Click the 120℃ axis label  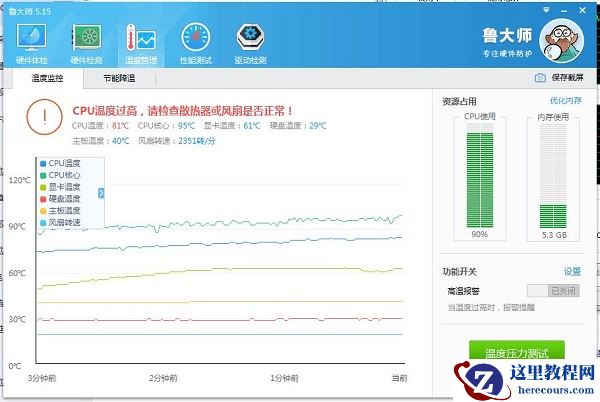(19, 180)
